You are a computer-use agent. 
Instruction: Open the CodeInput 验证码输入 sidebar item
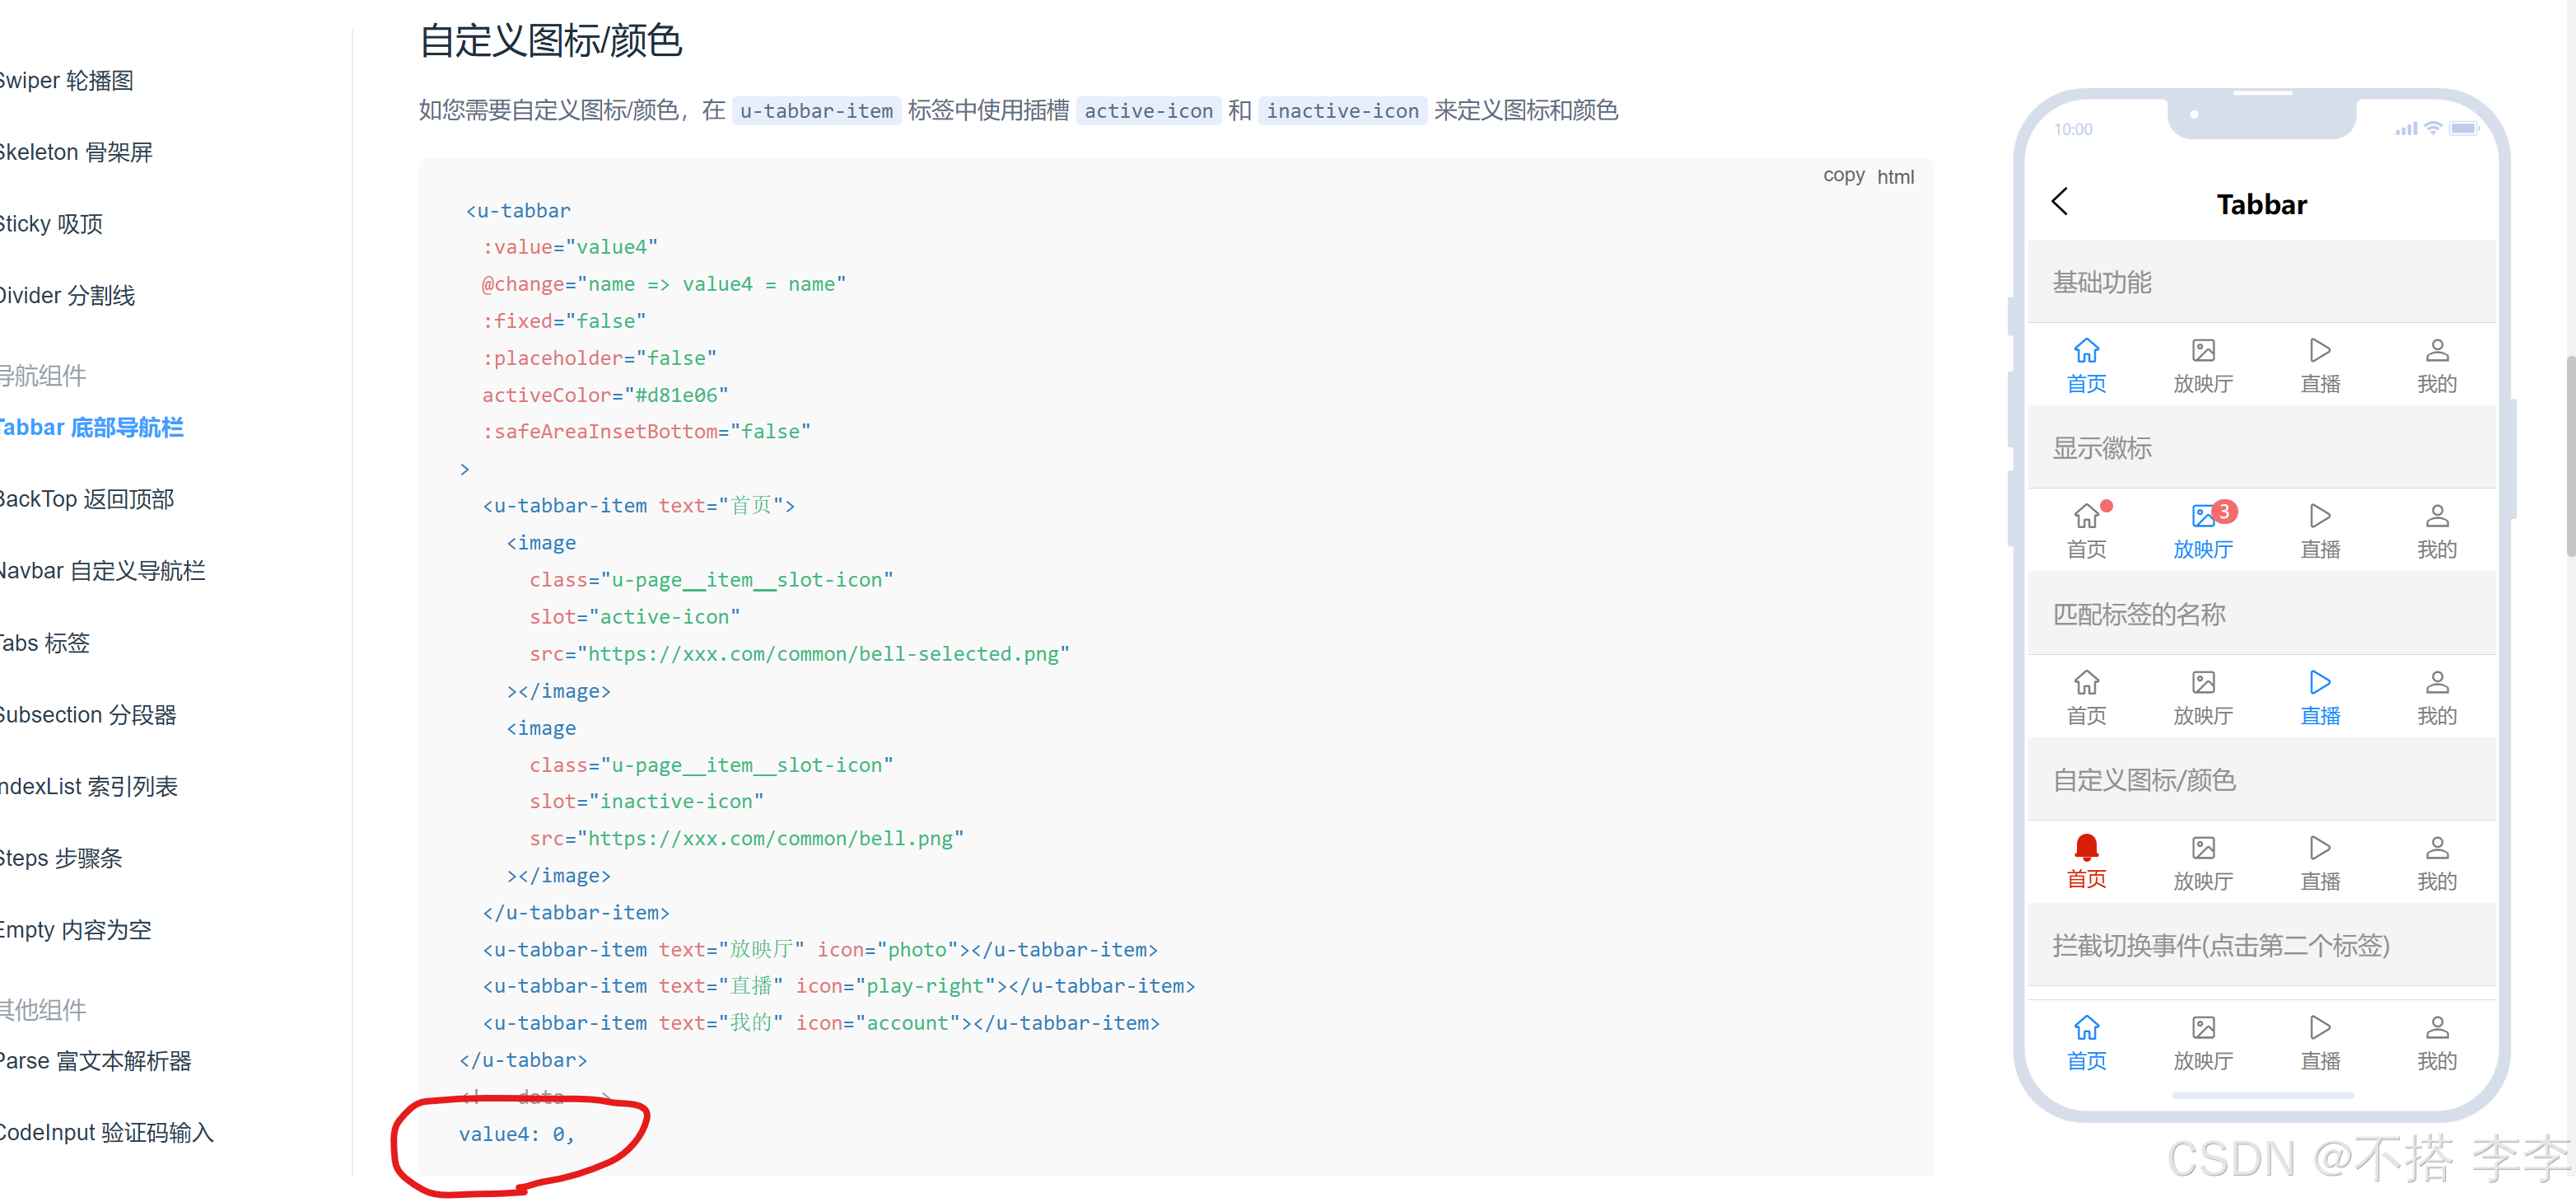tap(107, 1132)
